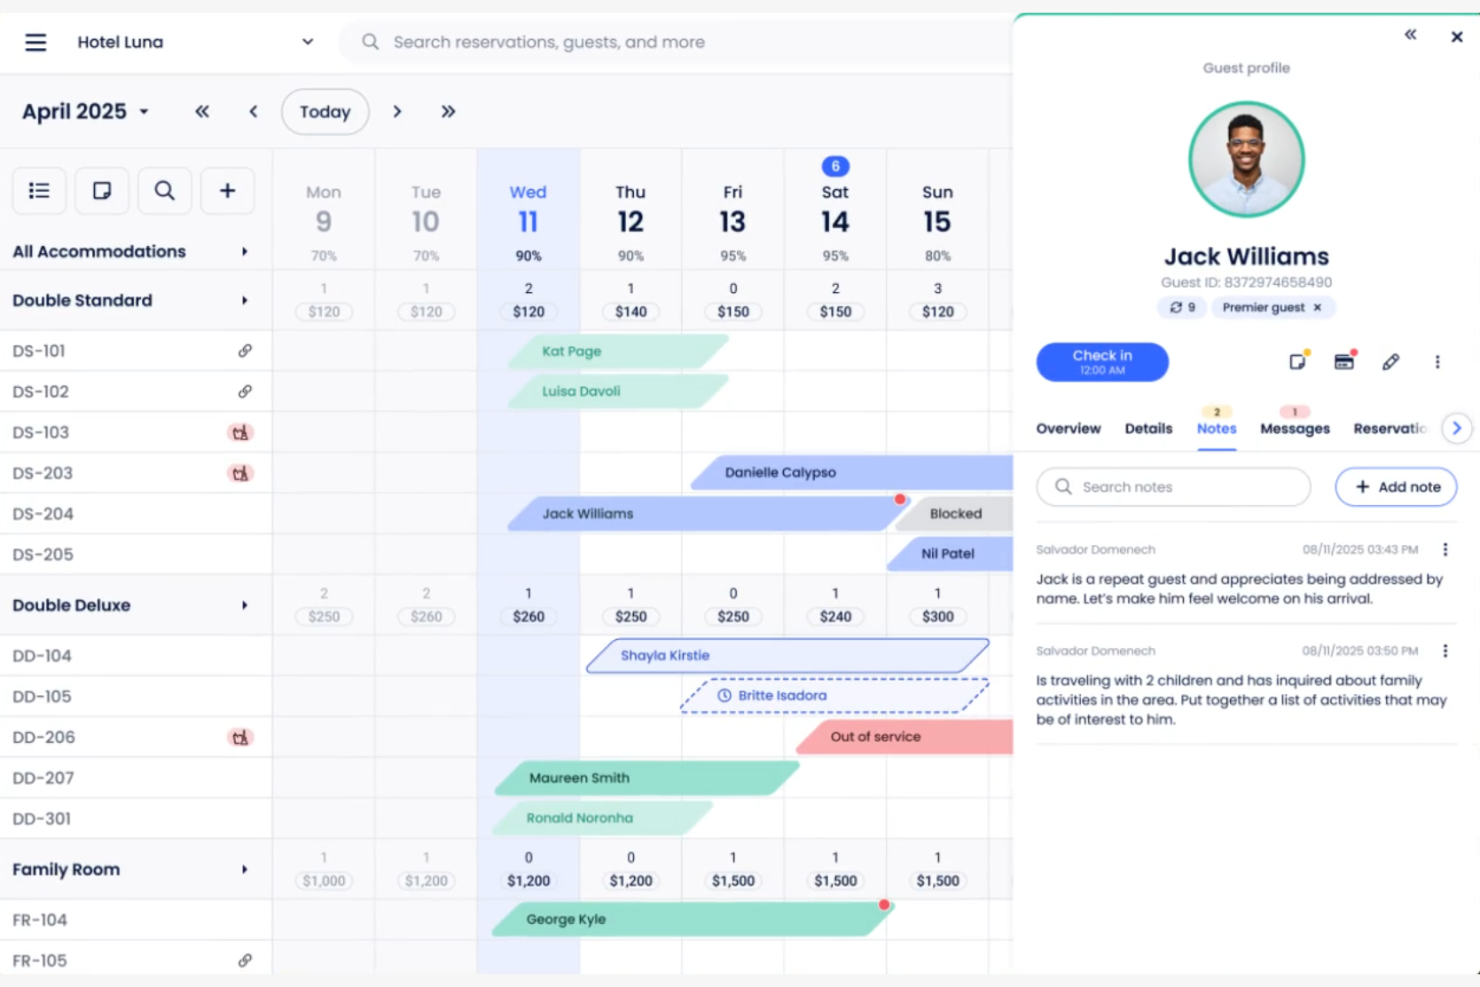Click room DS-204 row label
Screen dimensions: 1480x987
click(x=43, y=514)
